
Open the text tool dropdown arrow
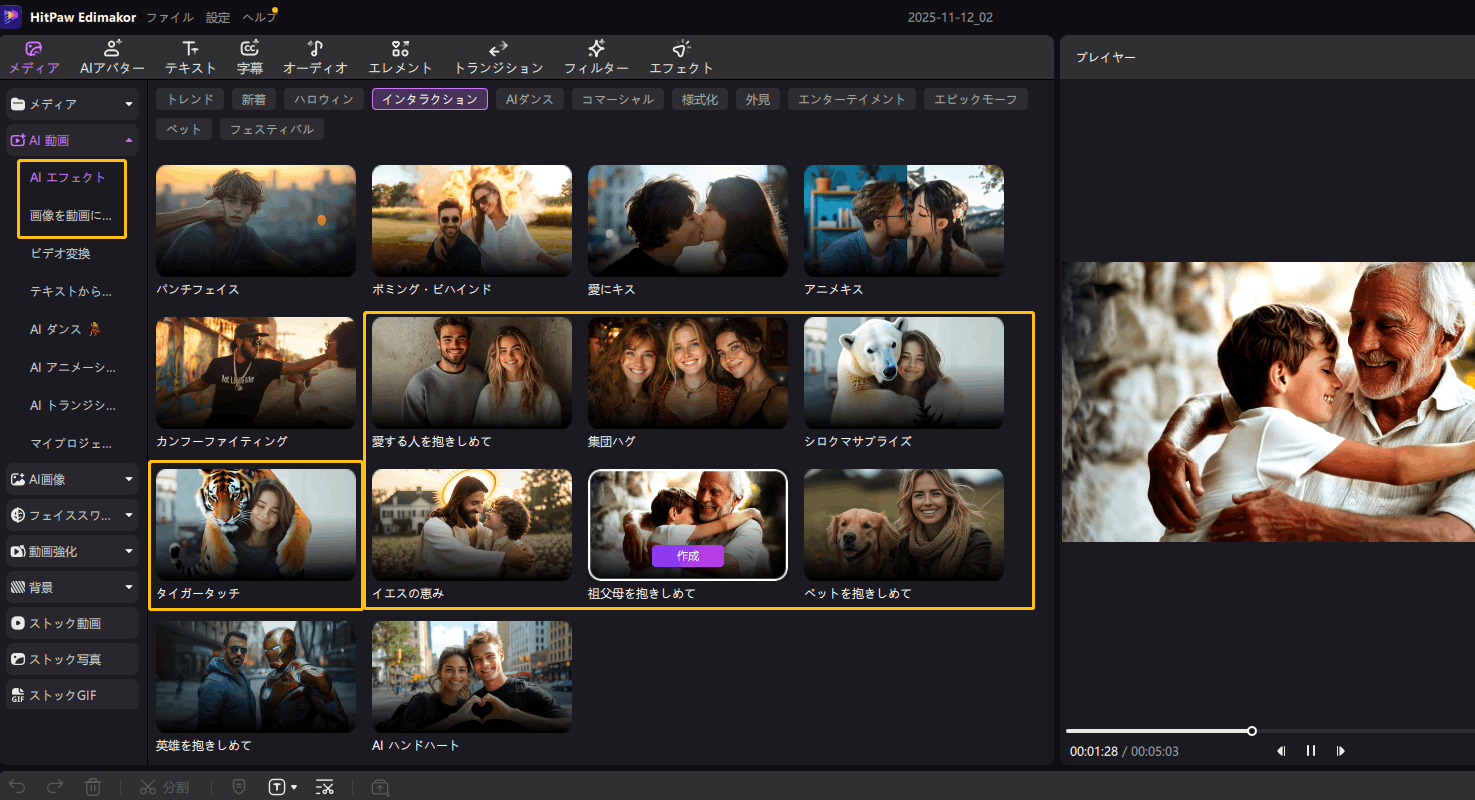[x=294, y=788]
